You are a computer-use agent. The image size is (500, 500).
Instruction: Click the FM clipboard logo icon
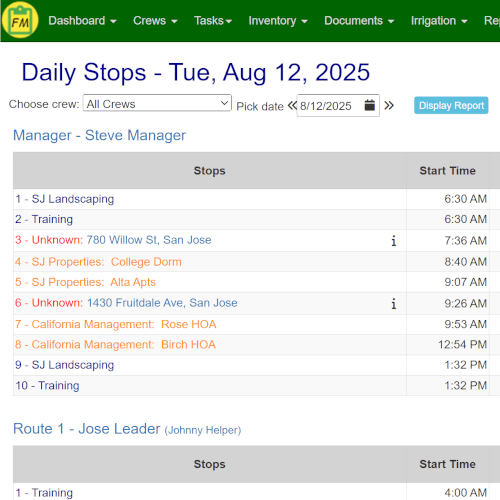20,20
